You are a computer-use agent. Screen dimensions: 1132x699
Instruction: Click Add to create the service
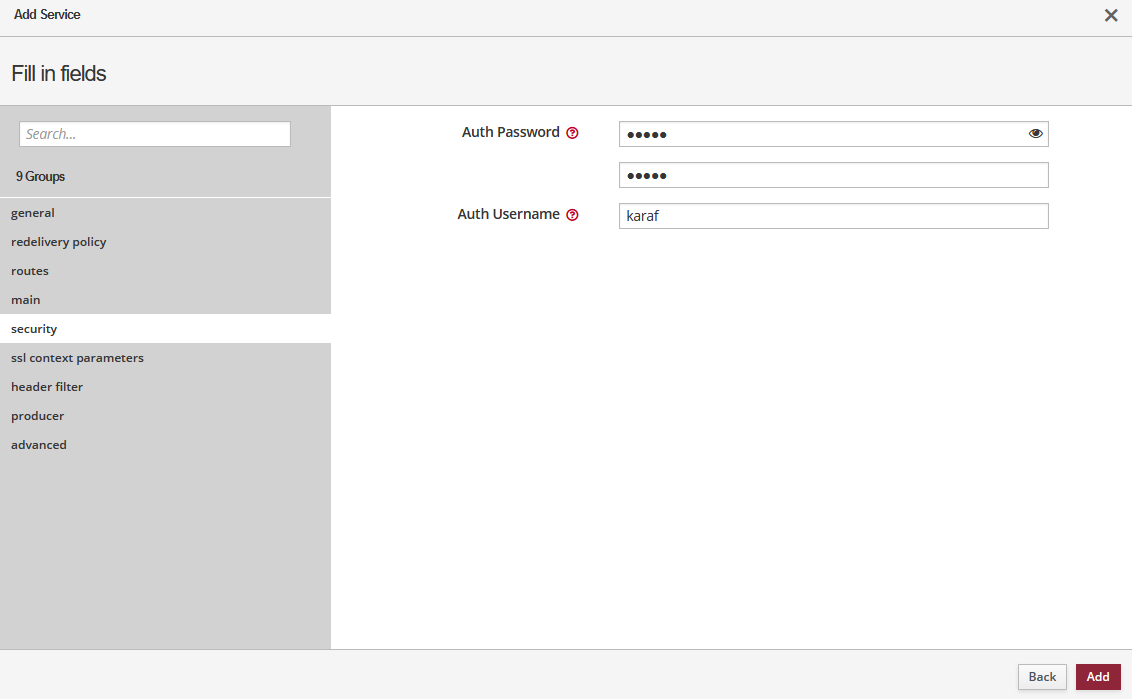tap(1097, 677)
